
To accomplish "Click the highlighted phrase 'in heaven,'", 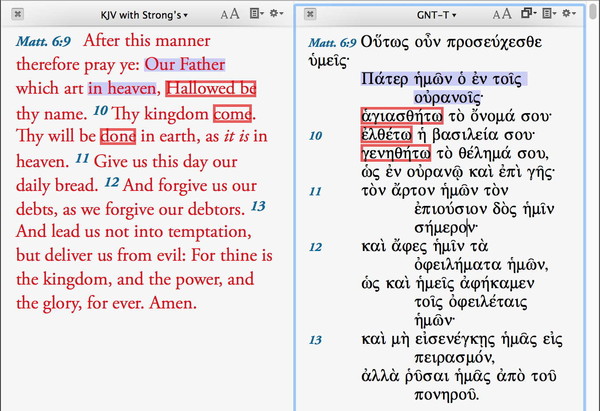I will coord(122,88).
